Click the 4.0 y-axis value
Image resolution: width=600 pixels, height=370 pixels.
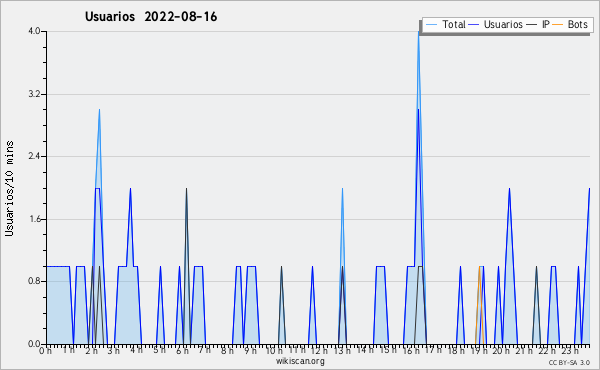pos(34,31)
